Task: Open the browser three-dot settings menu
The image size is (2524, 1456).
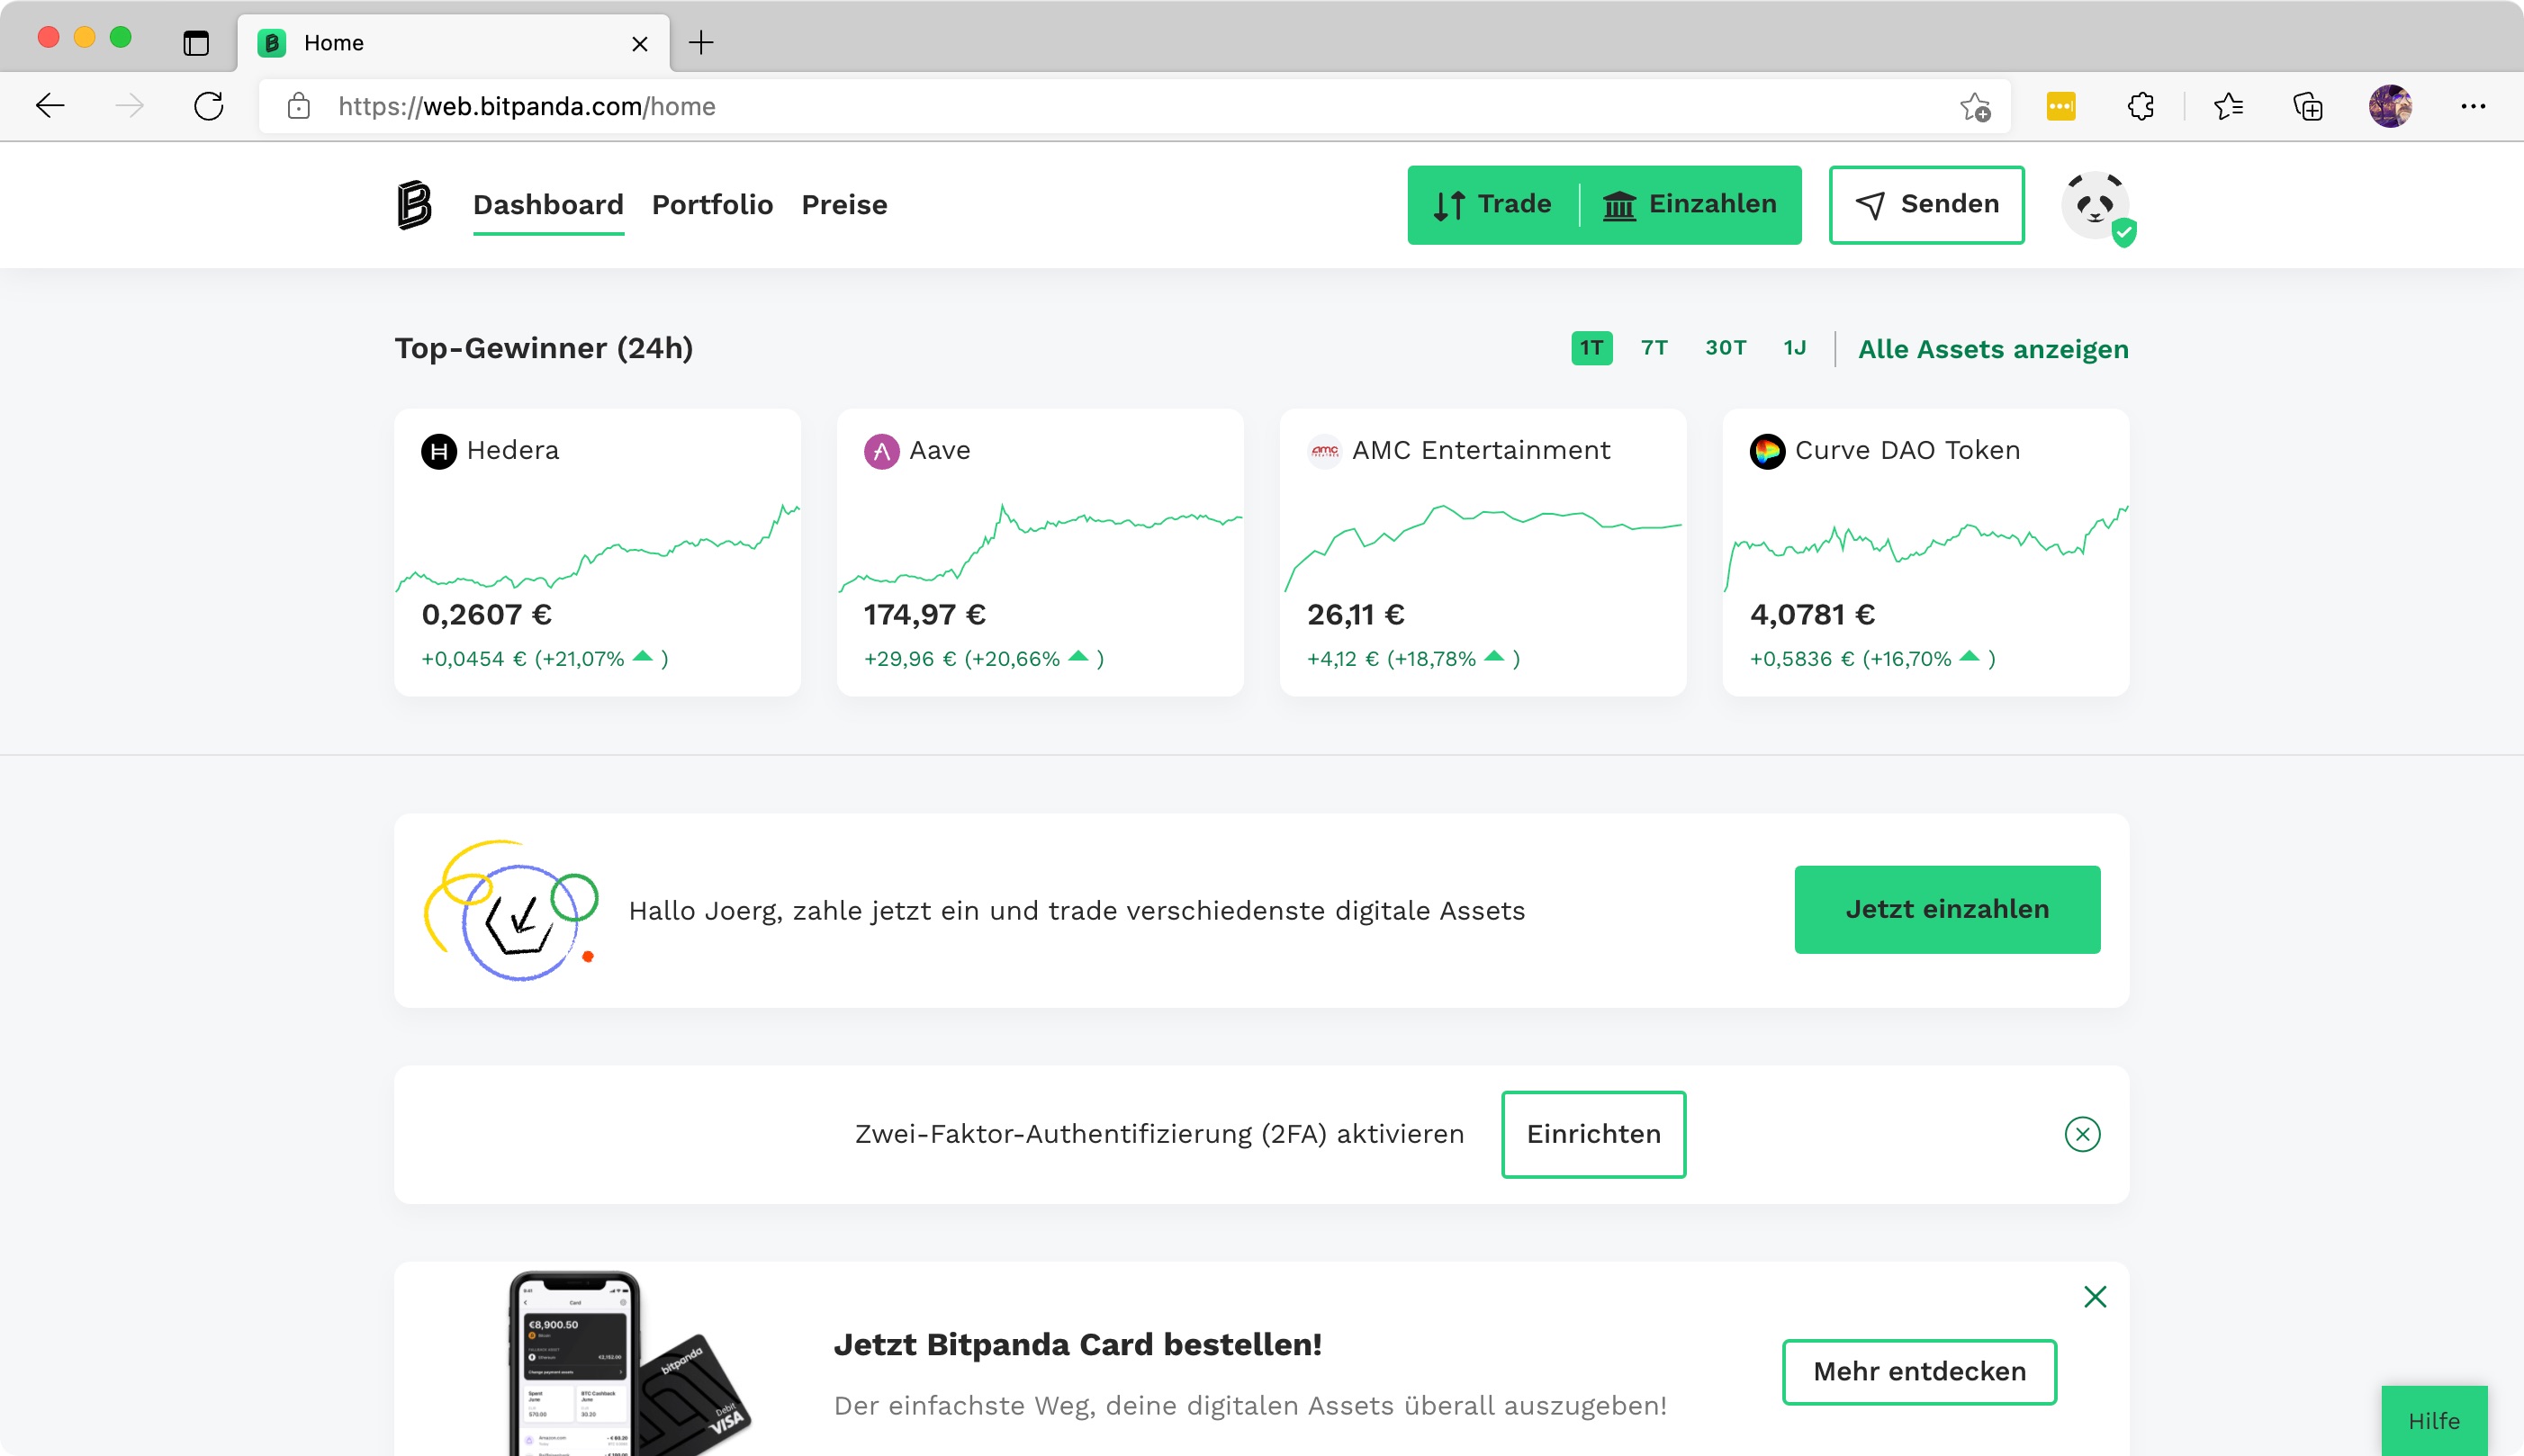Action: point(2474,105)
